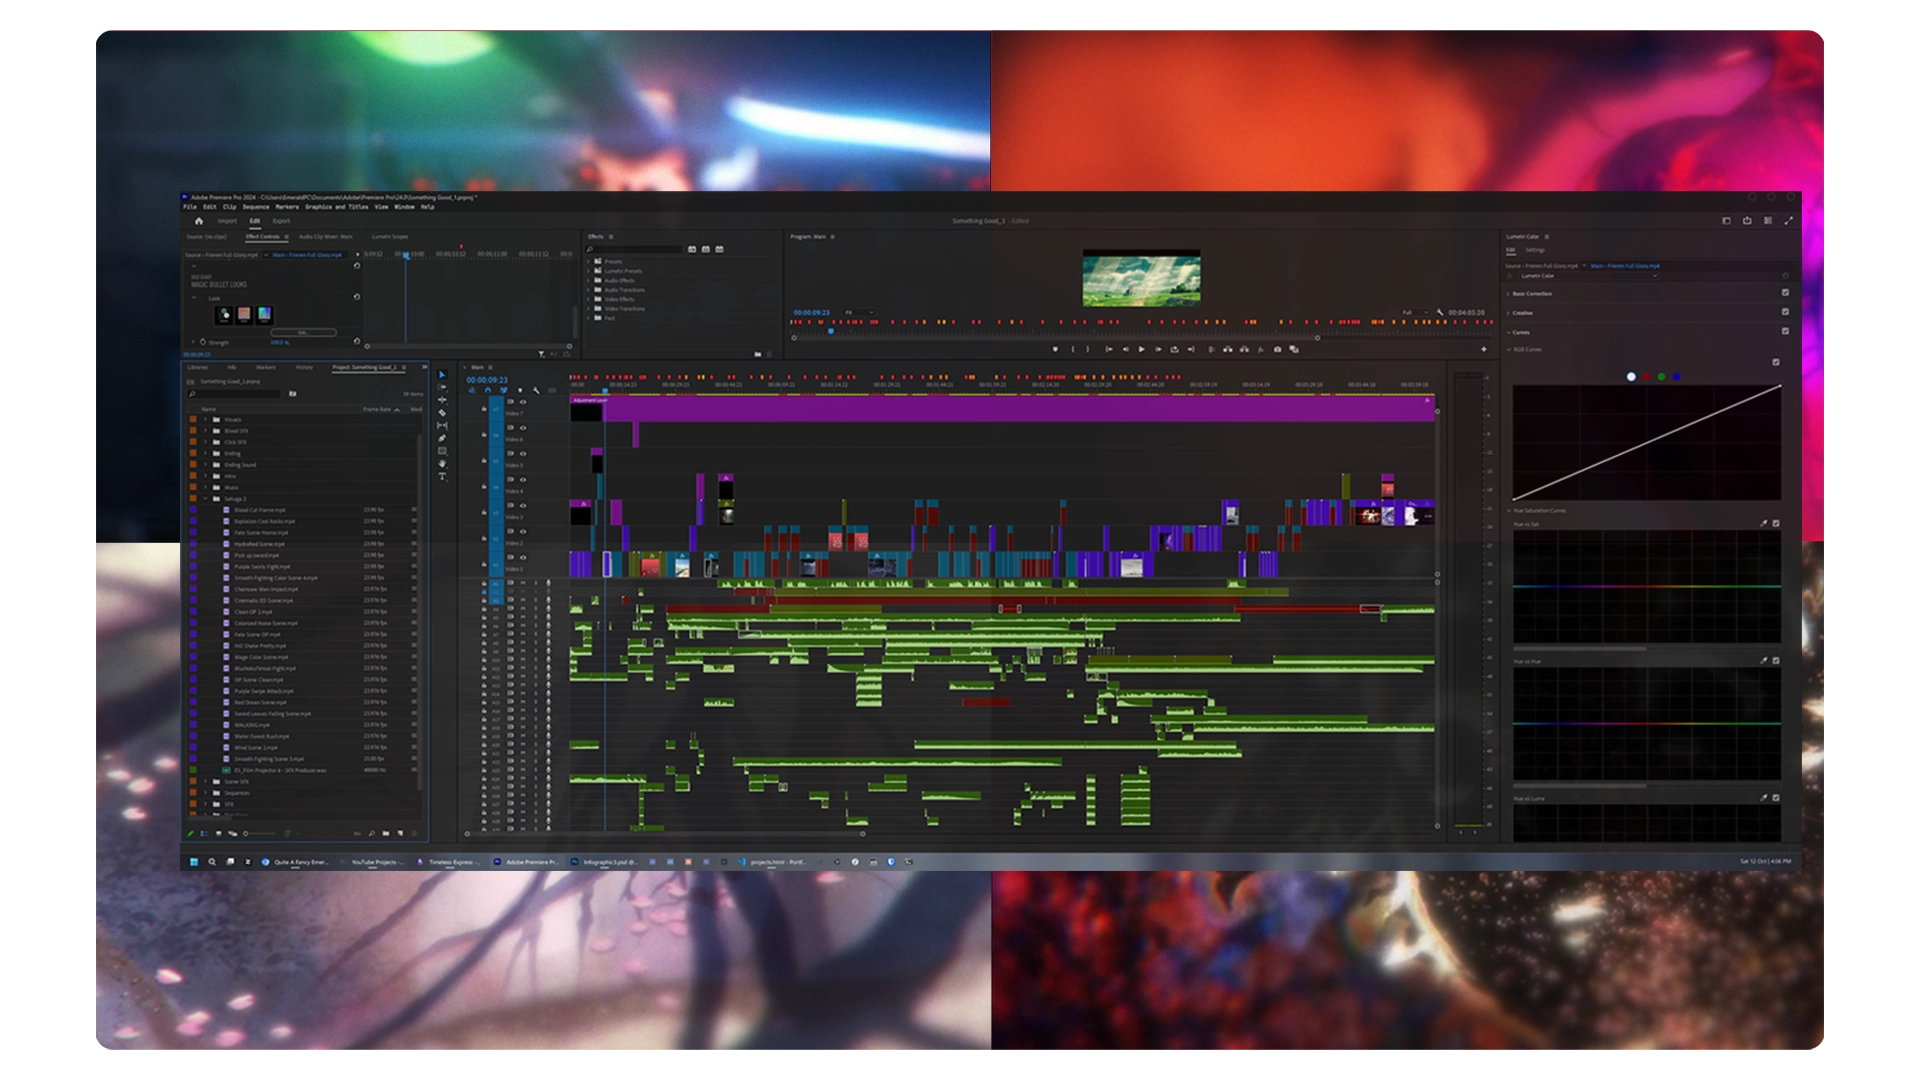Export frame with camera icon

(1277, 350)
